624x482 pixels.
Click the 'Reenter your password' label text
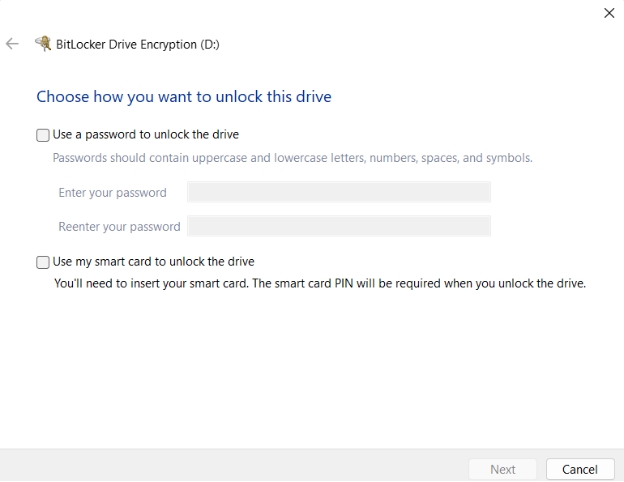119,226
